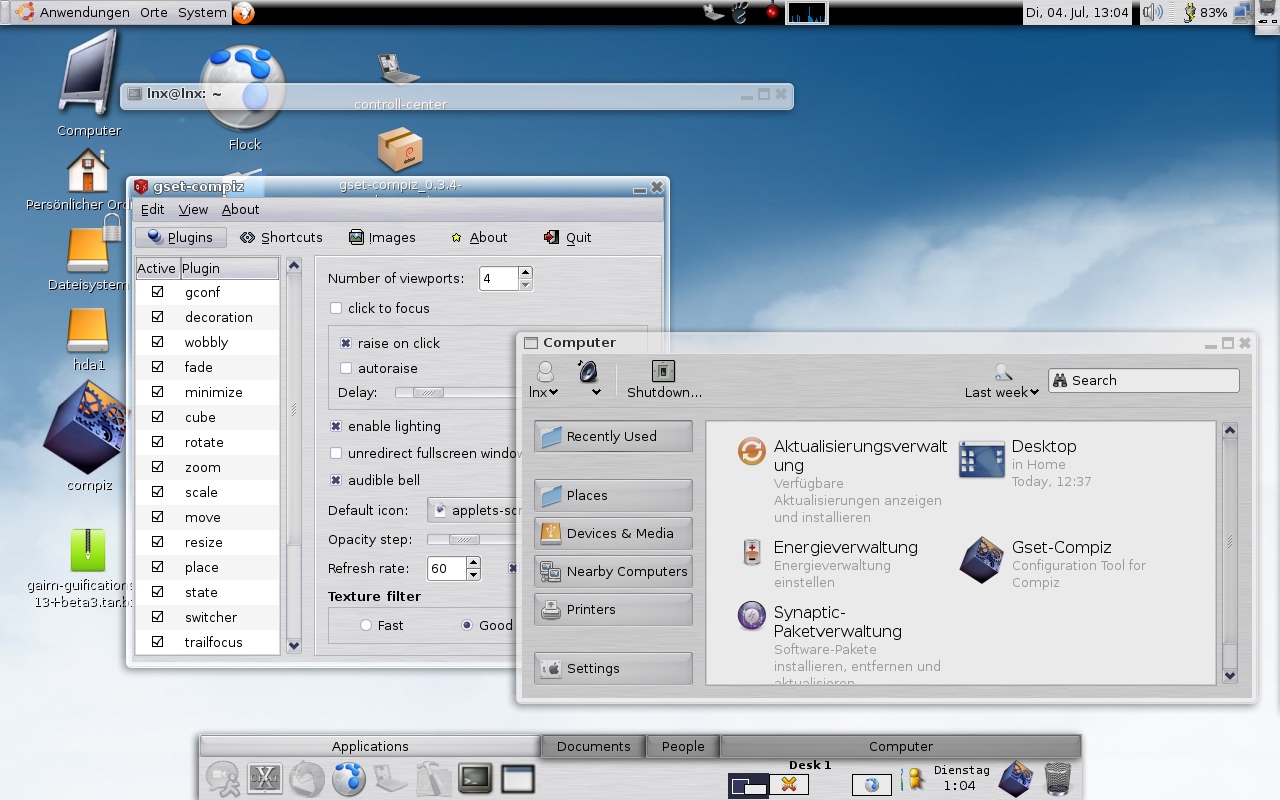Decrease the Refresh rate stepper

tap(474, 575)
